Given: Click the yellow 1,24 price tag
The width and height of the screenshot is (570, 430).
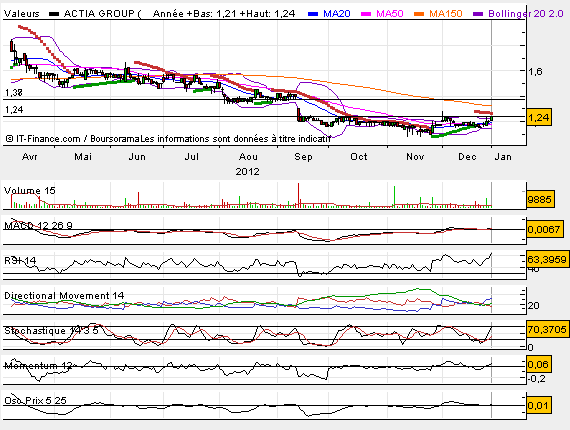Looking at the screenshot, I should click(539, 117).
